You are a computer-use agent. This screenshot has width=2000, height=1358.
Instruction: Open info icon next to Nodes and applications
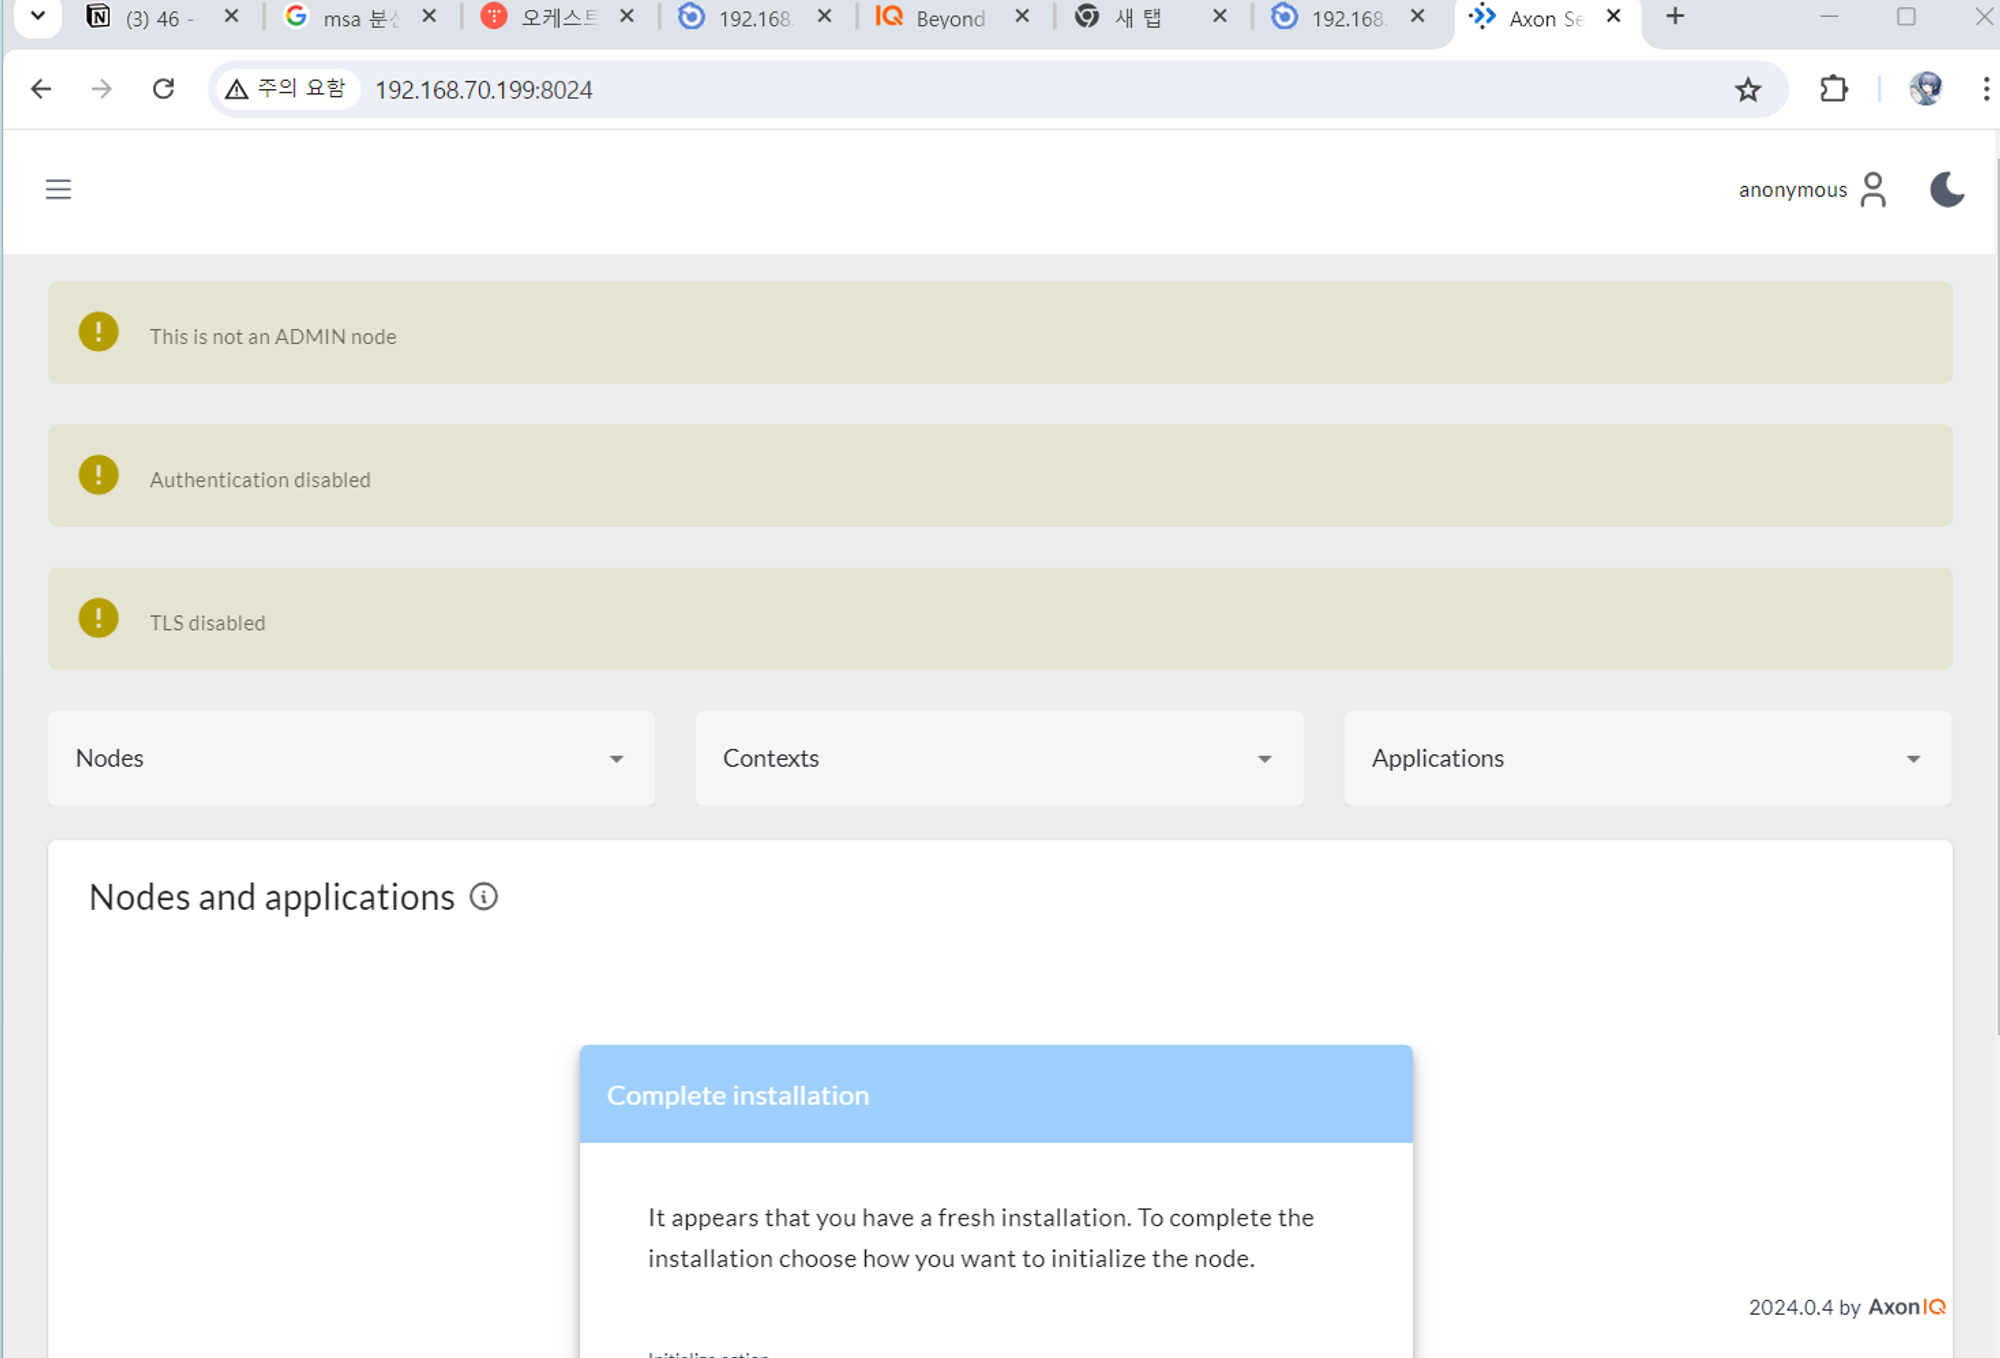(484, 897)
